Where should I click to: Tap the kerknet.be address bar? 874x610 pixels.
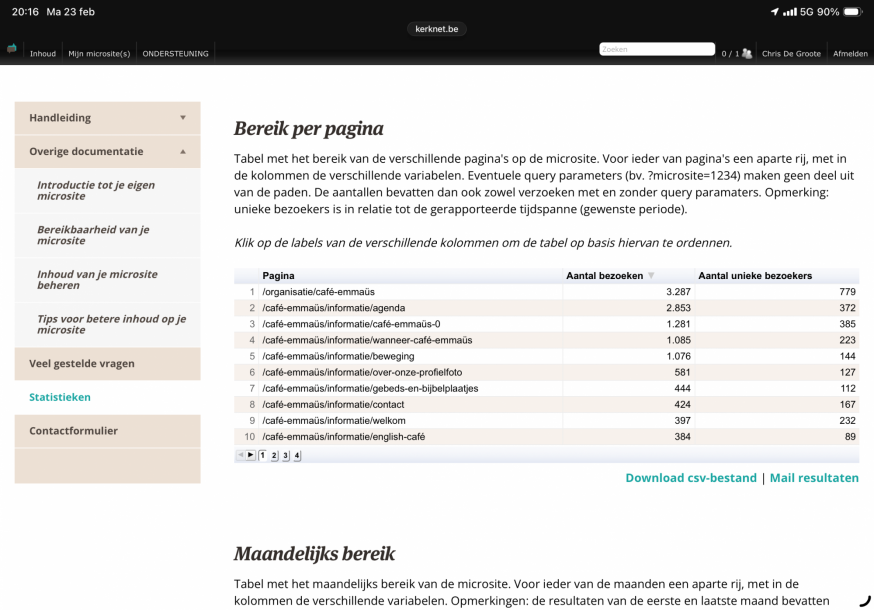pos(437,29)
